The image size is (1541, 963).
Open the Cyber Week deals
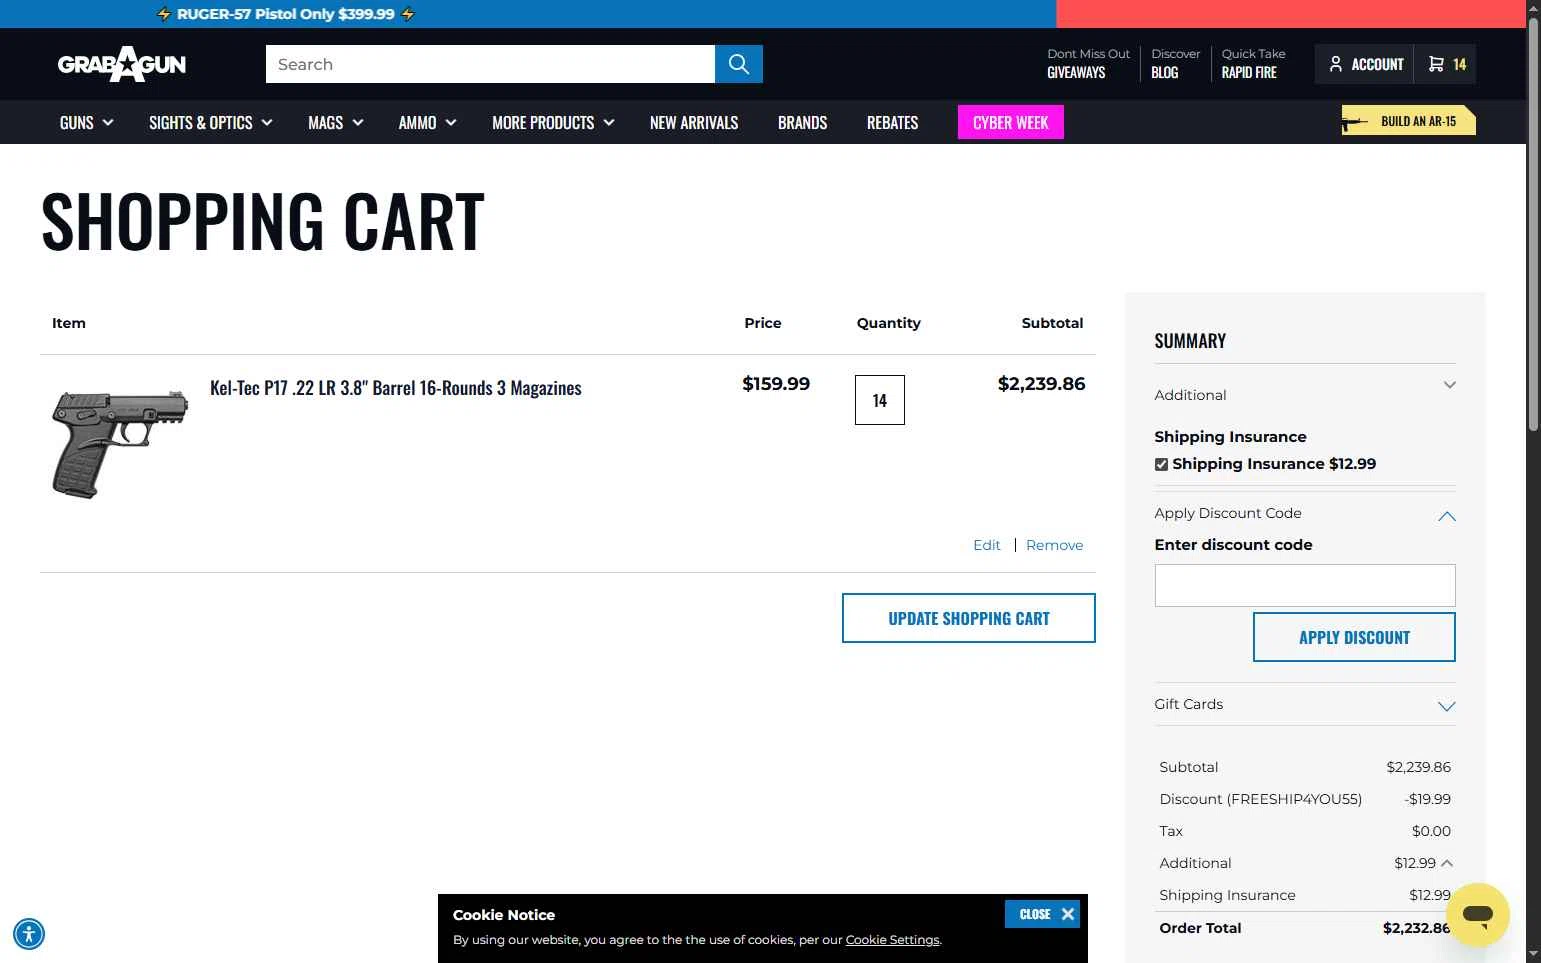point(1010,122)
